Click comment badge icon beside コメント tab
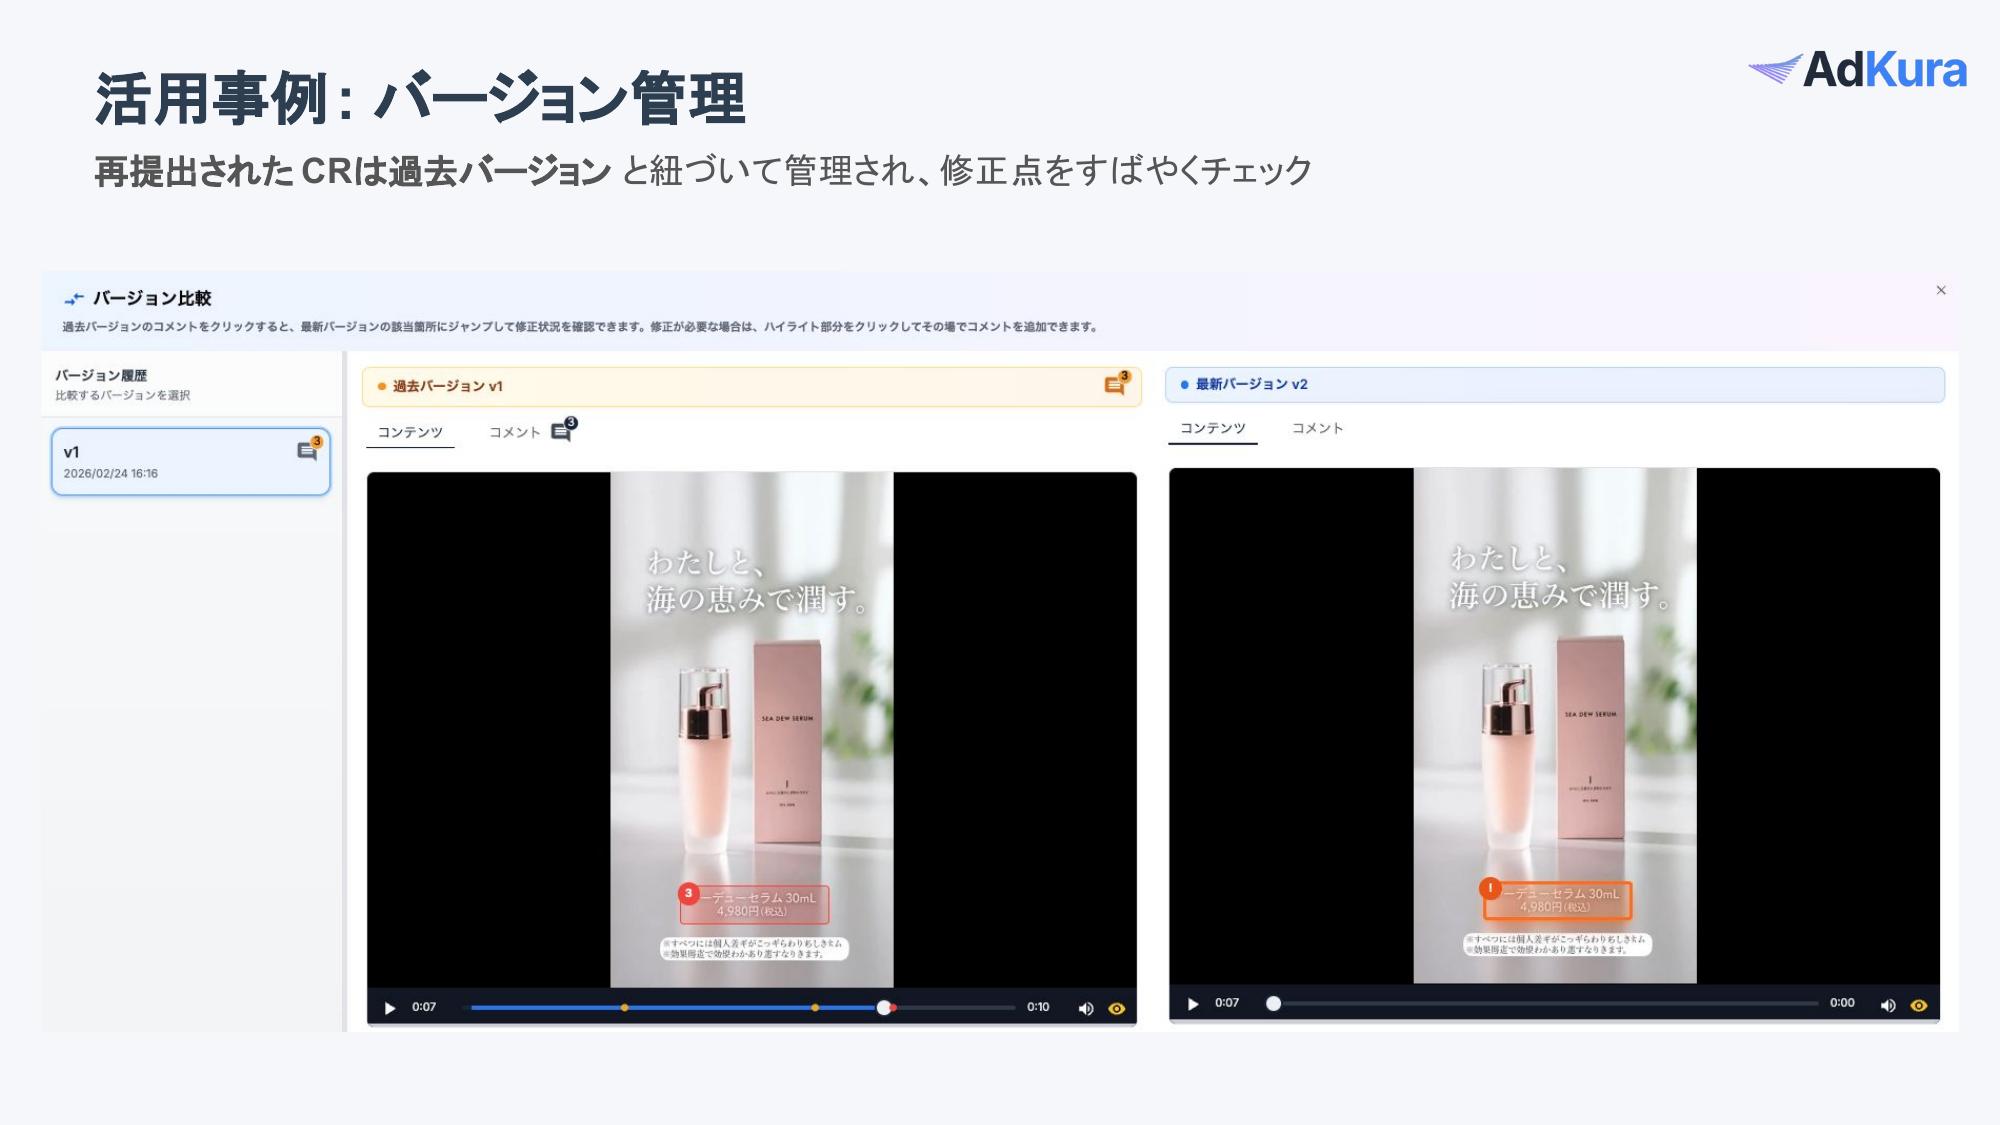 point(562,431)
